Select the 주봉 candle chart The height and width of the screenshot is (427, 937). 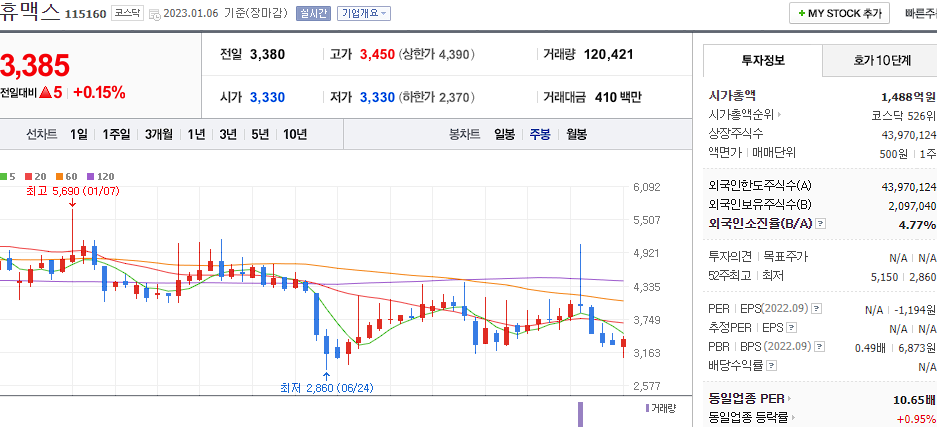click(x=540, y=134)
